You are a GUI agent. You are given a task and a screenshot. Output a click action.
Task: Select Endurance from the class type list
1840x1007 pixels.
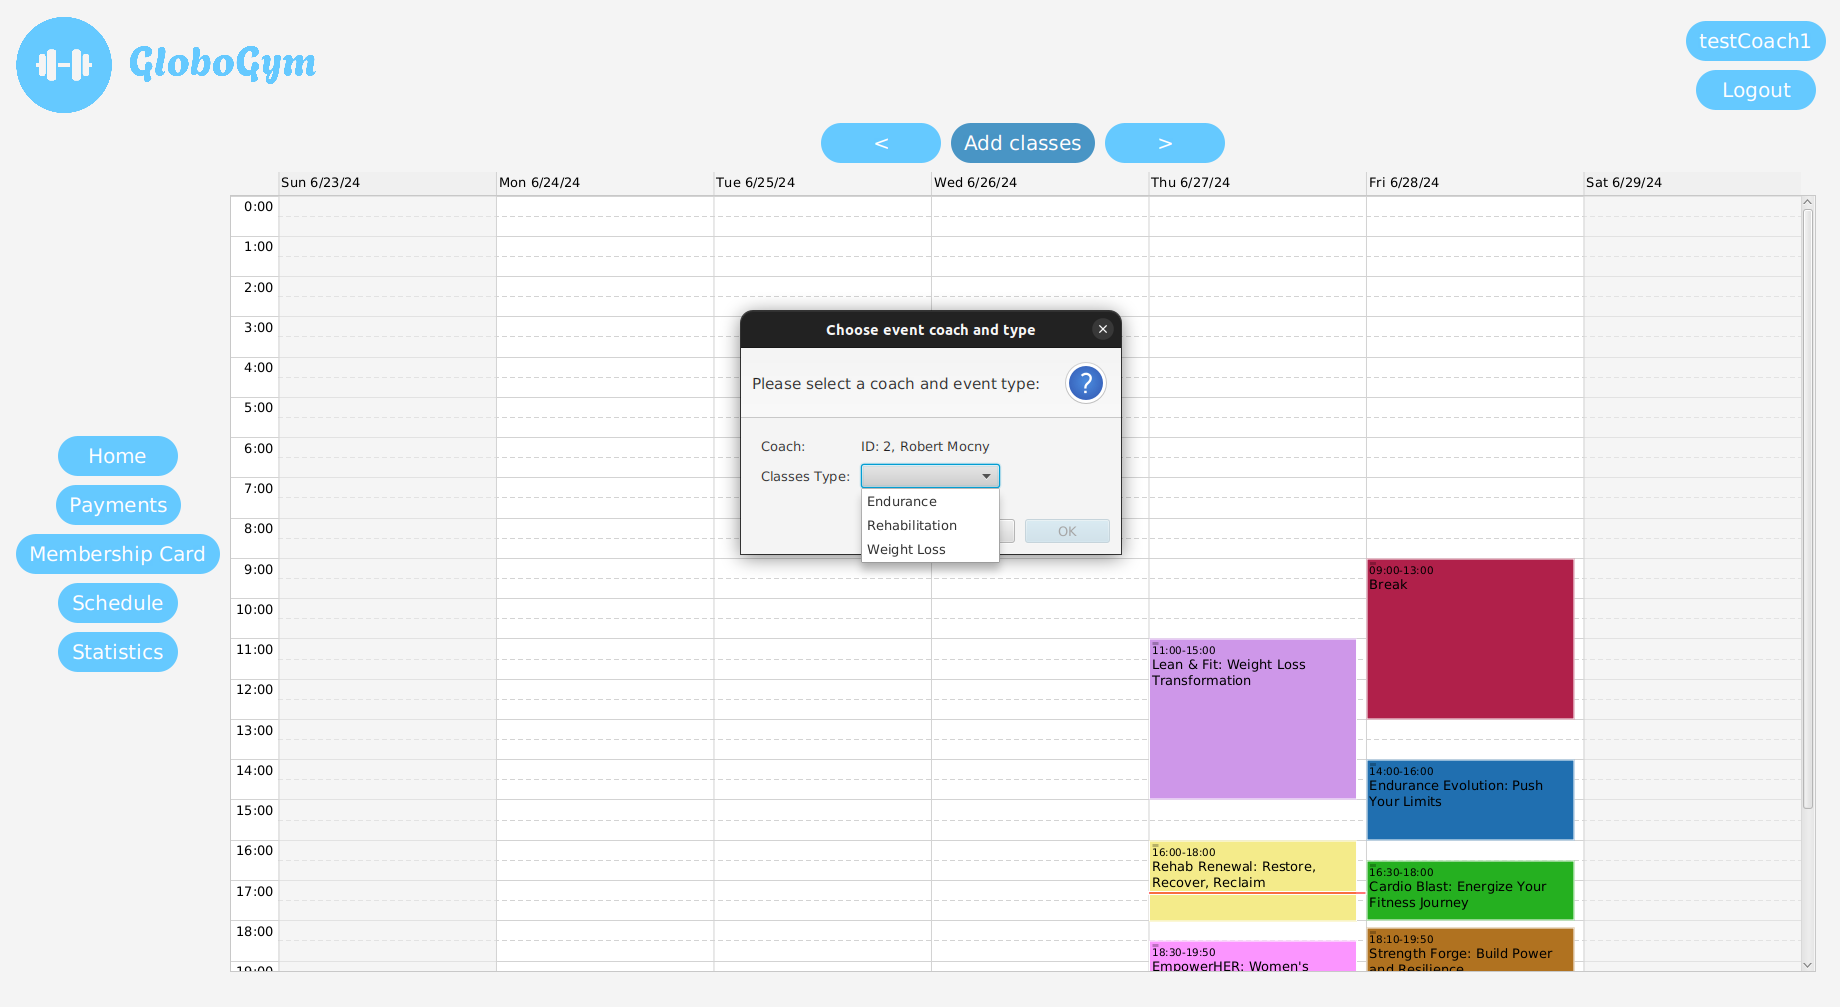click(x=902, y=502)
